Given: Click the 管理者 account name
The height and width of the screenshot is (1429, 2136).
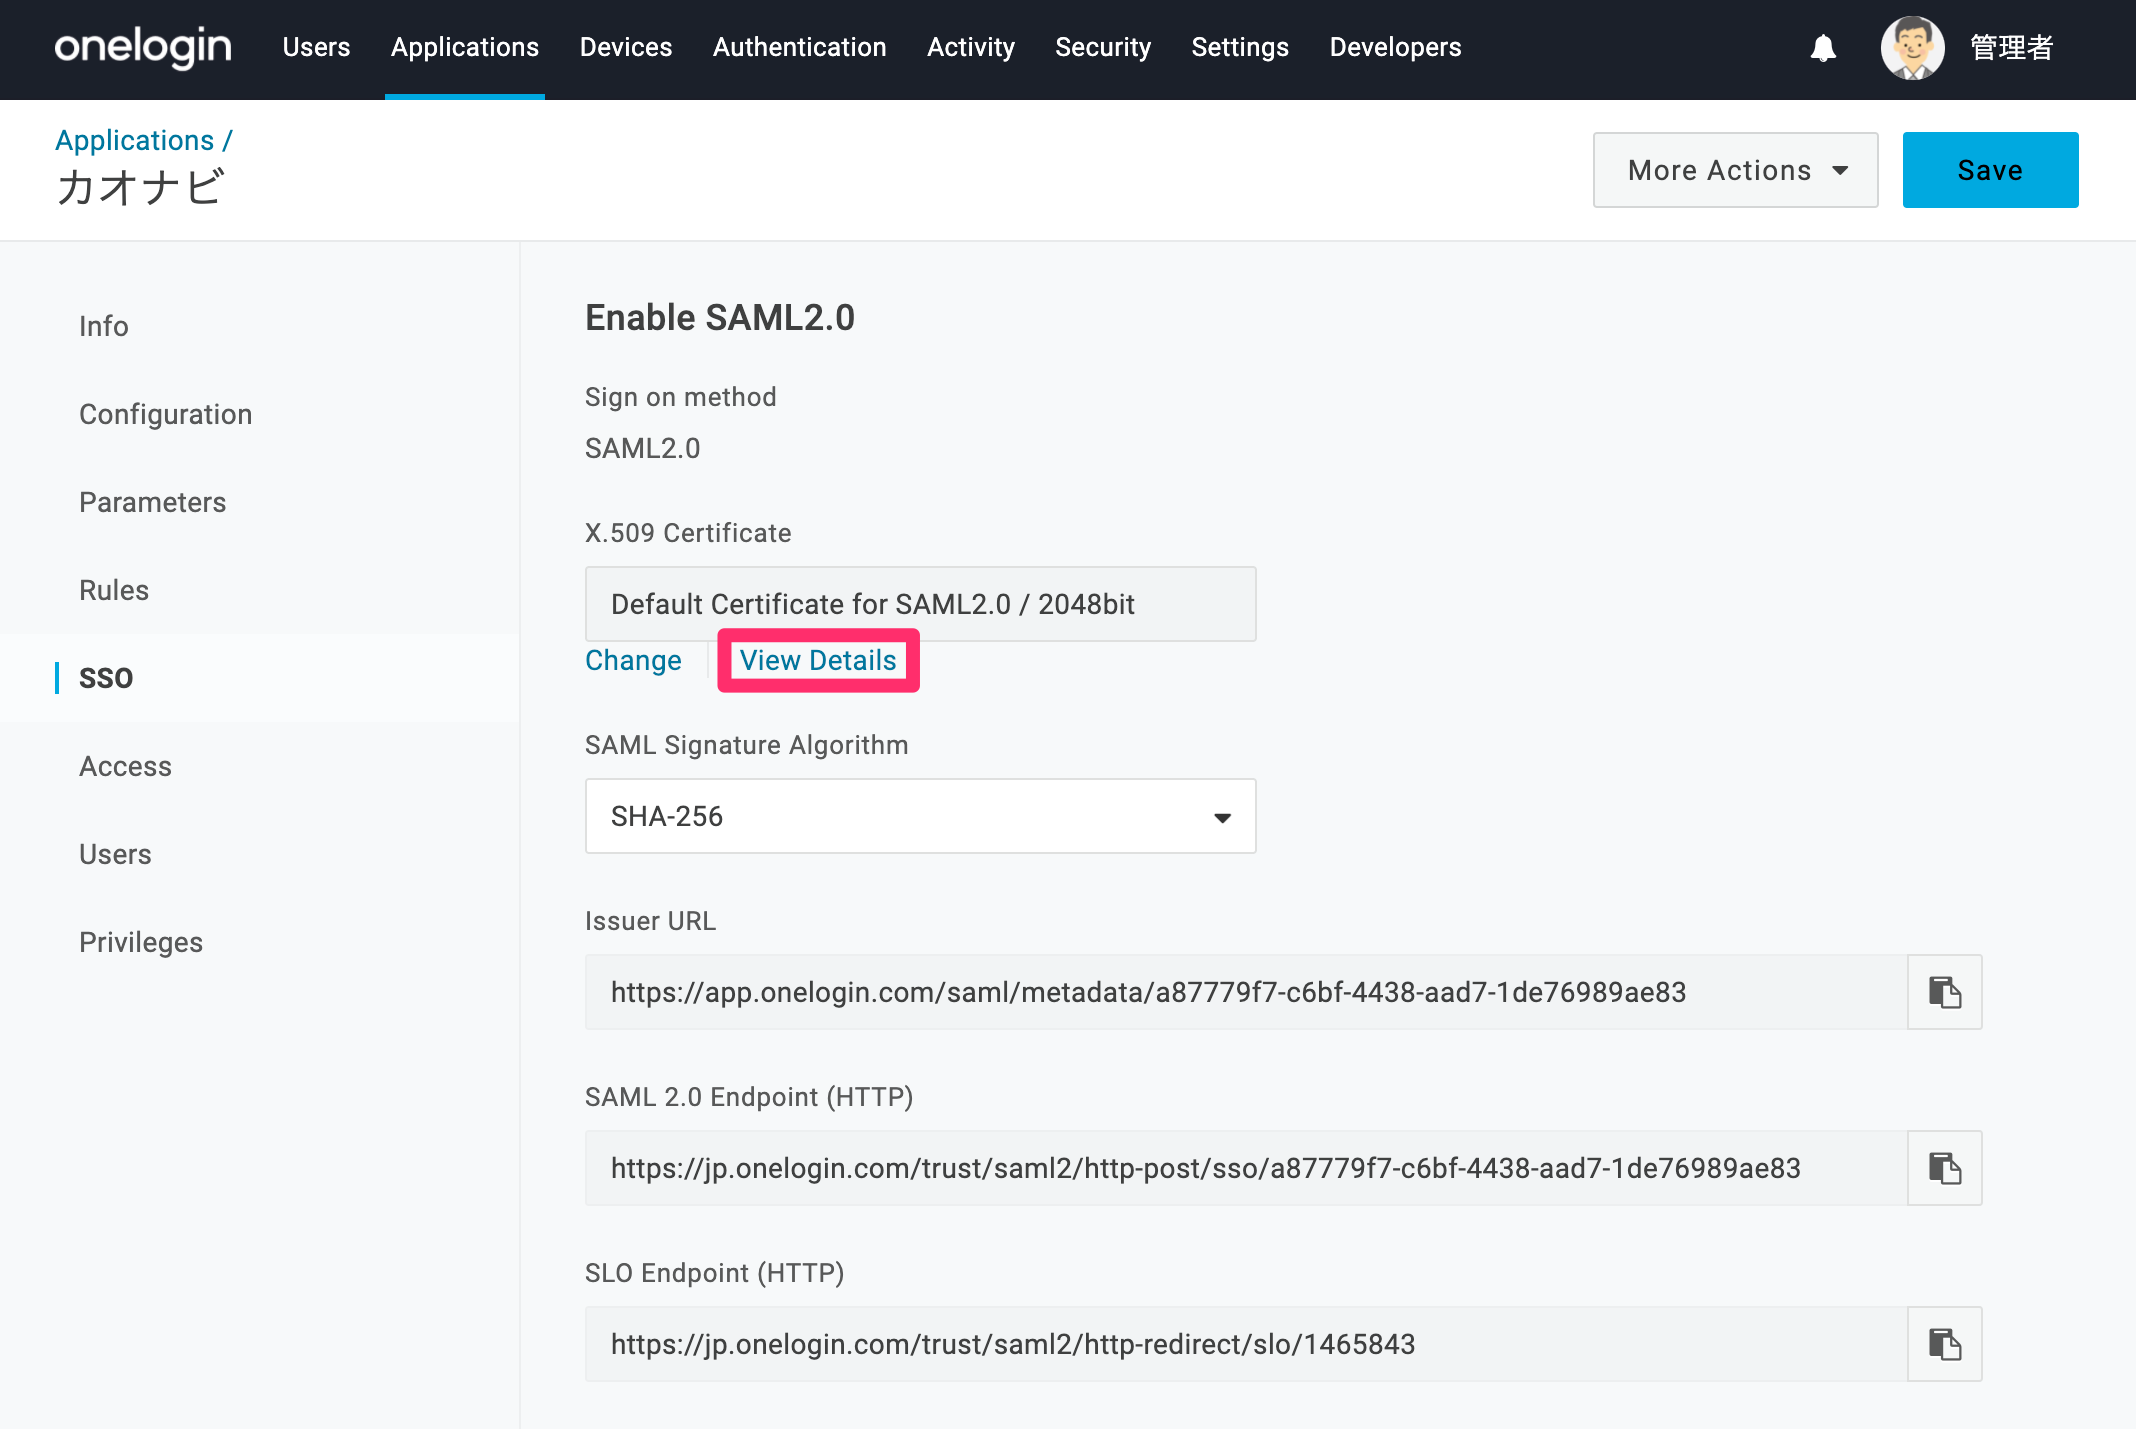Looking at the screenshot, I should click(2011, 47).
